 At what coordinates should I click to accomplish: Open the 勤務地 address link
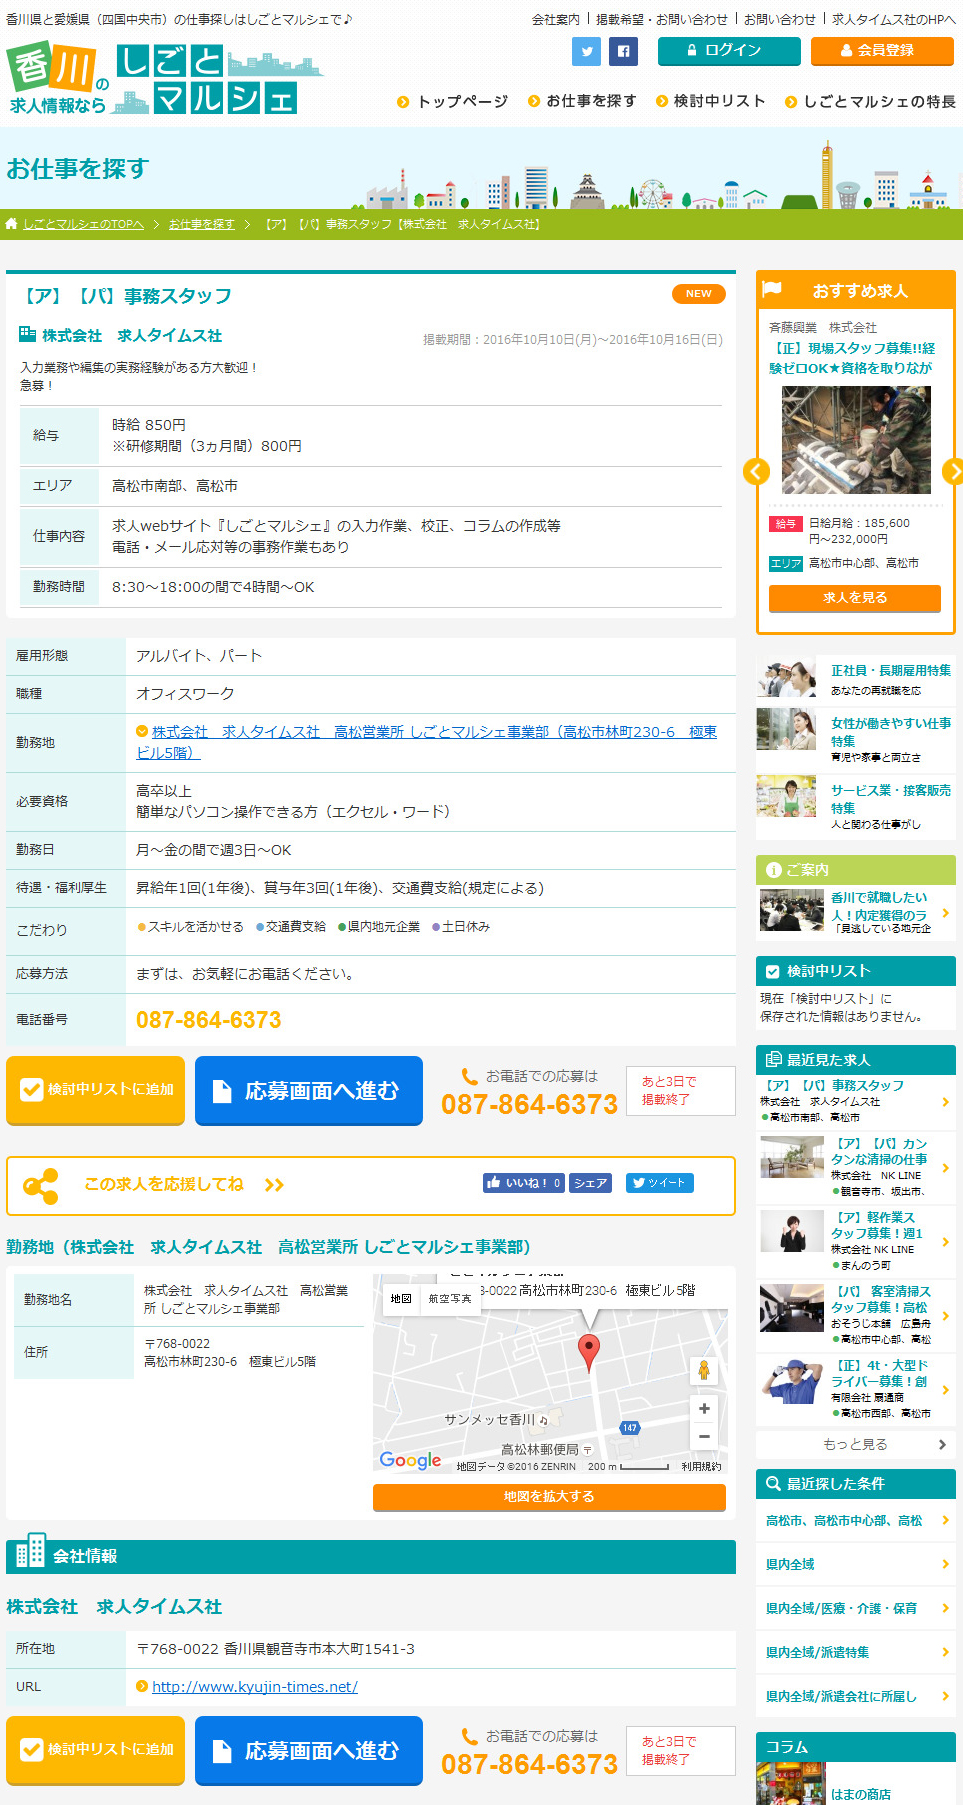[x=426, y=742]
